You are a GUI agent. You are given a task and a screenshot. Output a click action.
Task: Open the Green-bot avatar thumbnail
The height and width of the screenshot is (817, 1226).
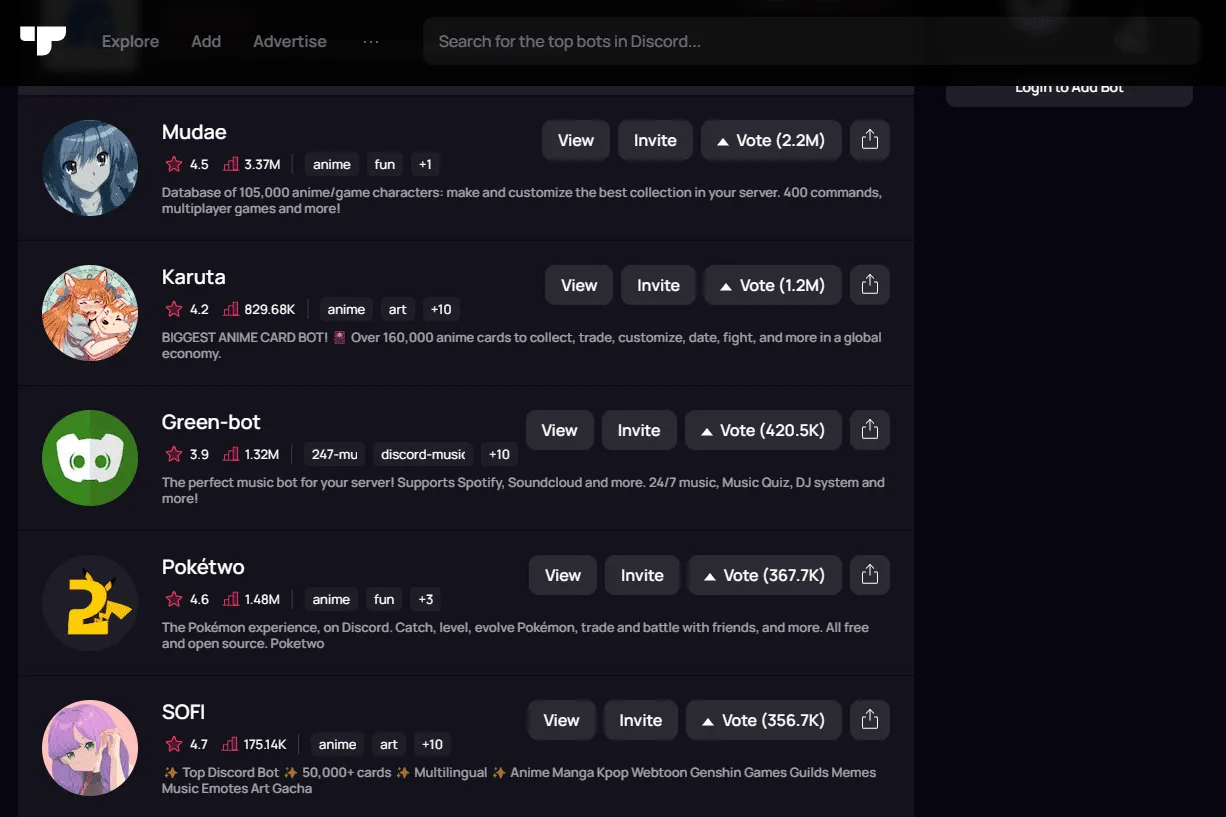click(x=90, y=458)
